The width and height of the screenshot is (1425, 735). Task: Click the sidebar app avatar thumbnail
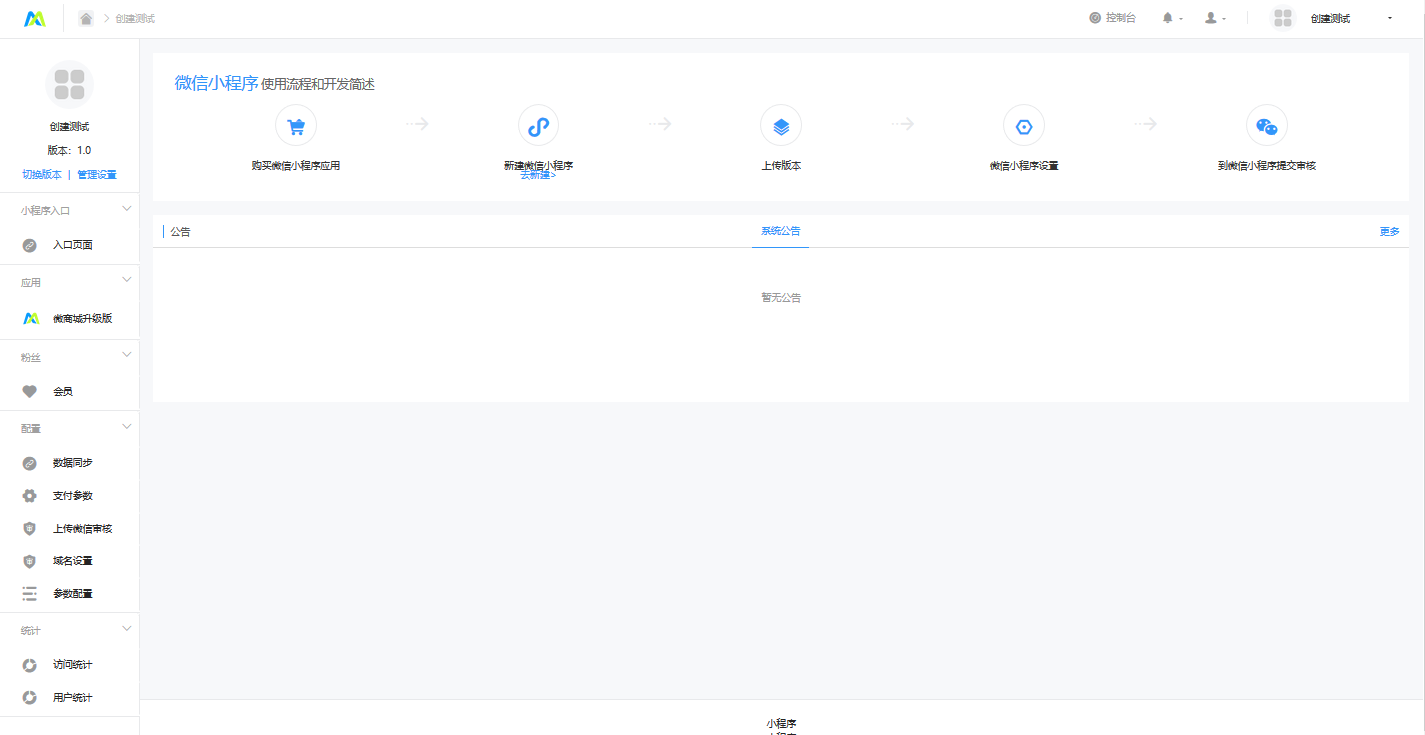pos(70,84)
